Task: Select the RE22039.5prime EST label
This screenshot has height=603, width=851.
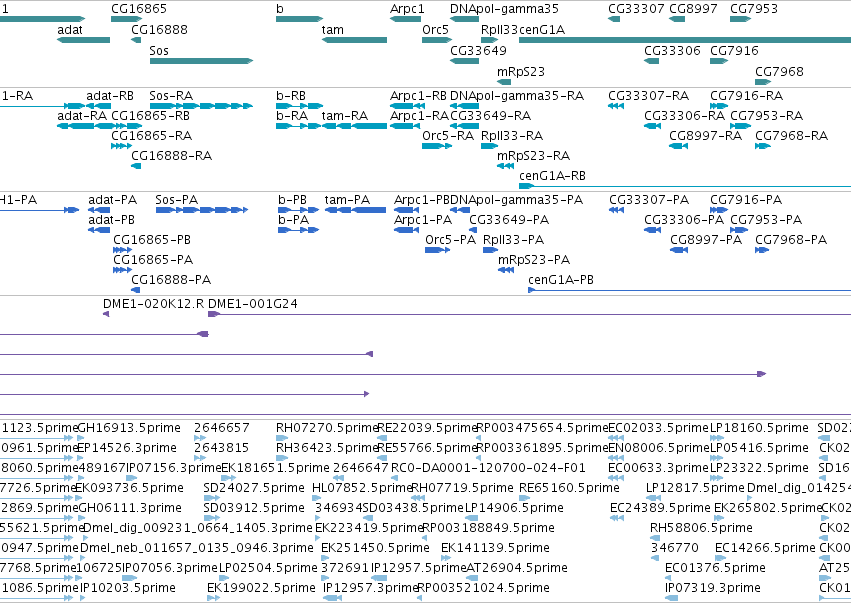Action: (x=426, y=428)
